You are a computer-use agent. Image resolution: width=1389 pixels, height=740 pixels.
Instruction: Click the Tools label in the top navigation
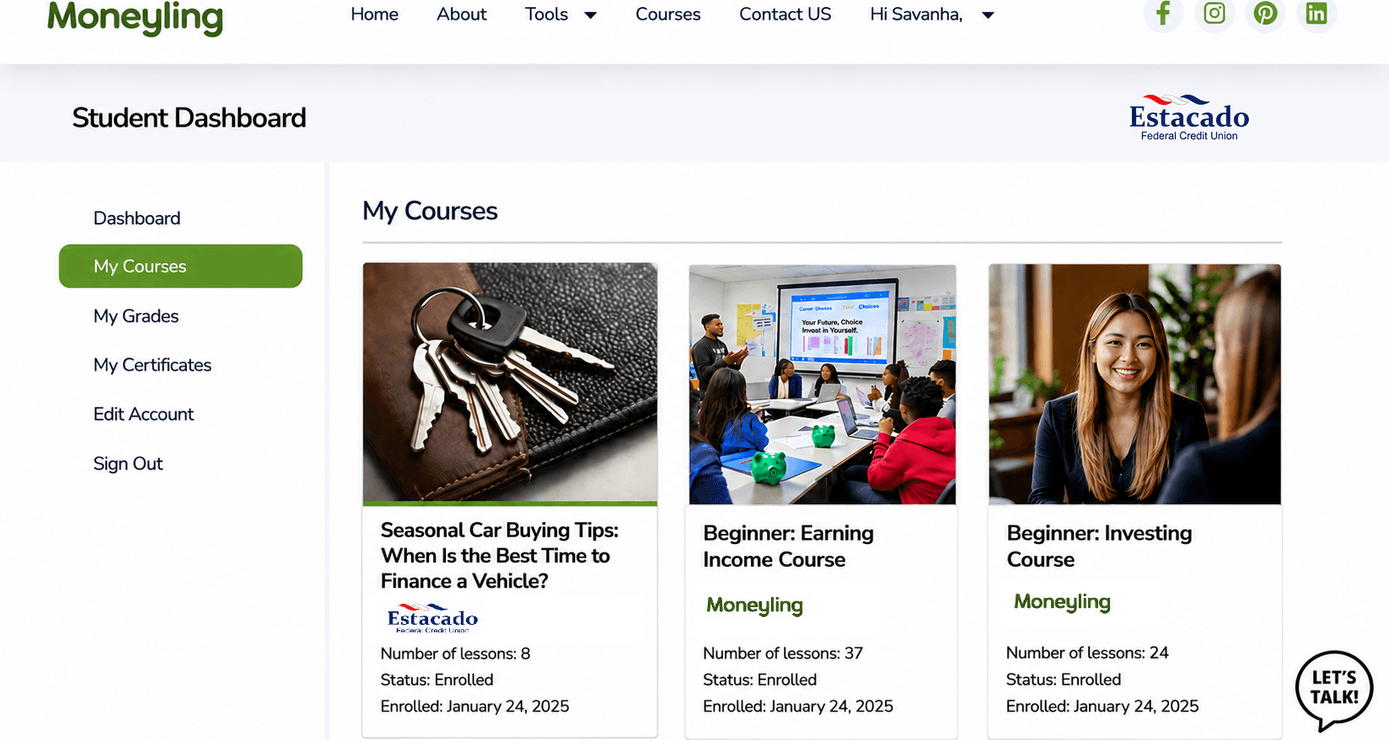point(546,14)
